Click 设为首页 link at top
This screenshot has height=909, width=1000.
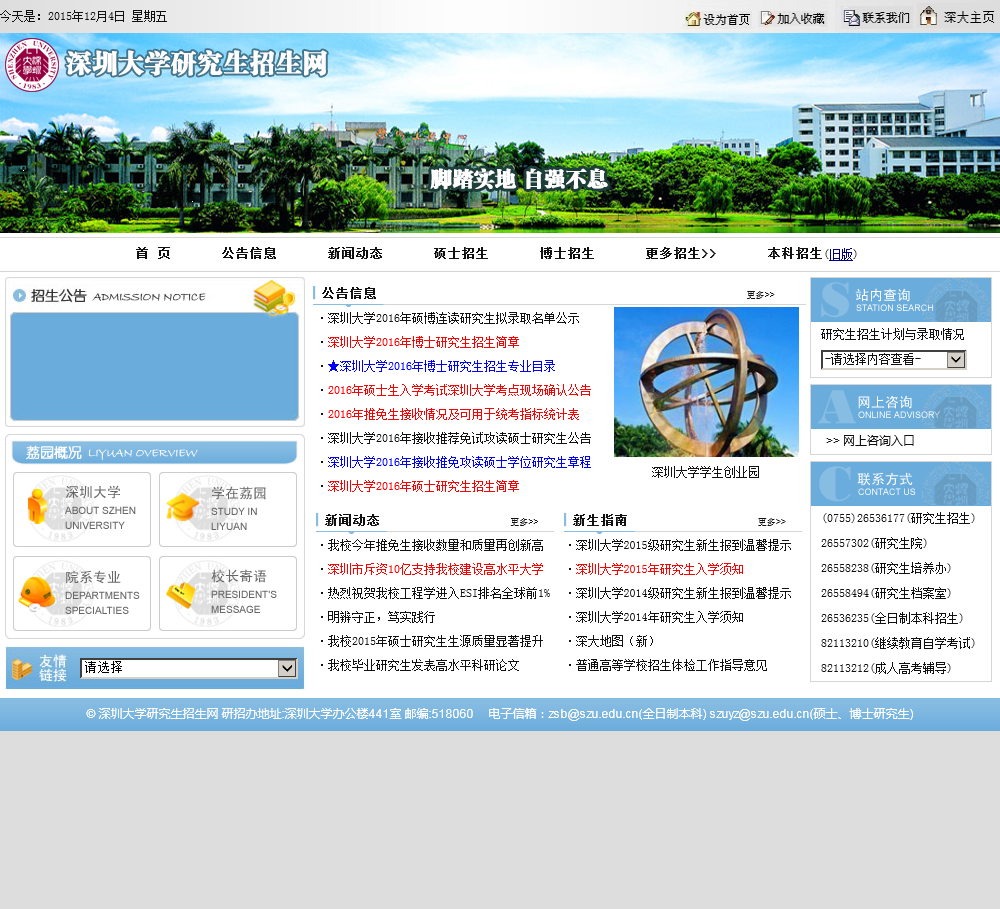(x=726, y=19)
